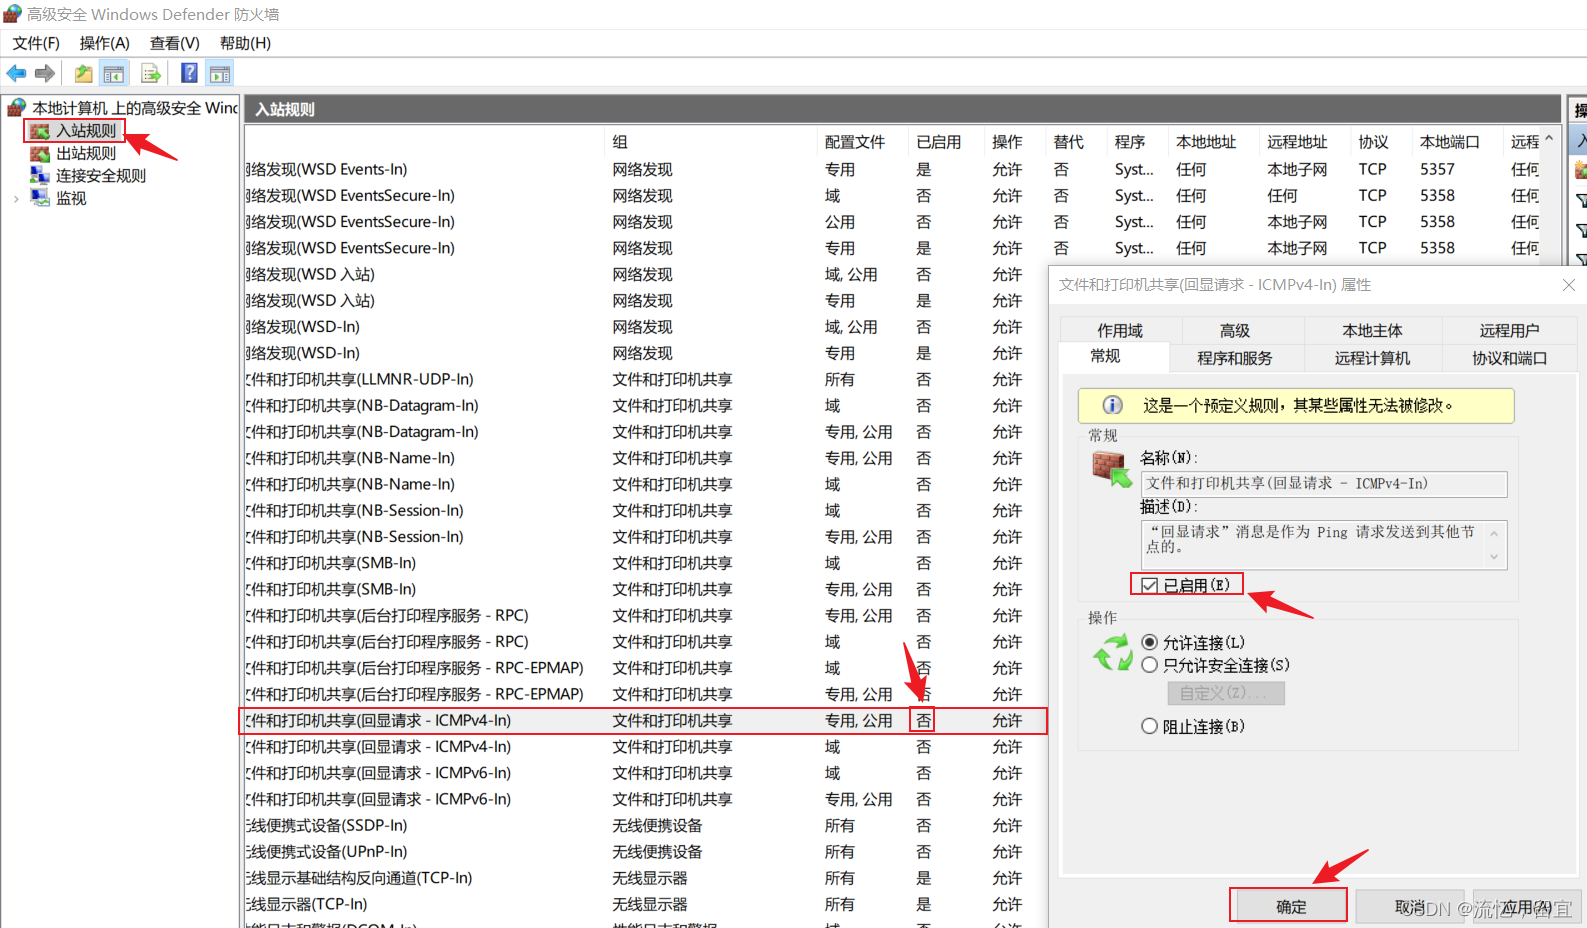Sort by the 配置文件 column header
The image size is (1587, 928).
point(862,142)
